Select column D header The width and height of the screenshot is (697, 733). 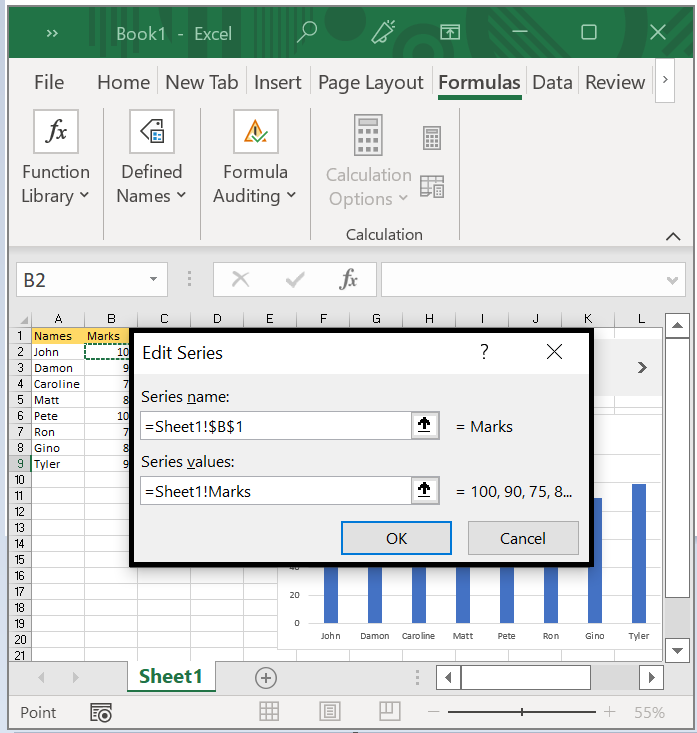(x=217, y=319)
